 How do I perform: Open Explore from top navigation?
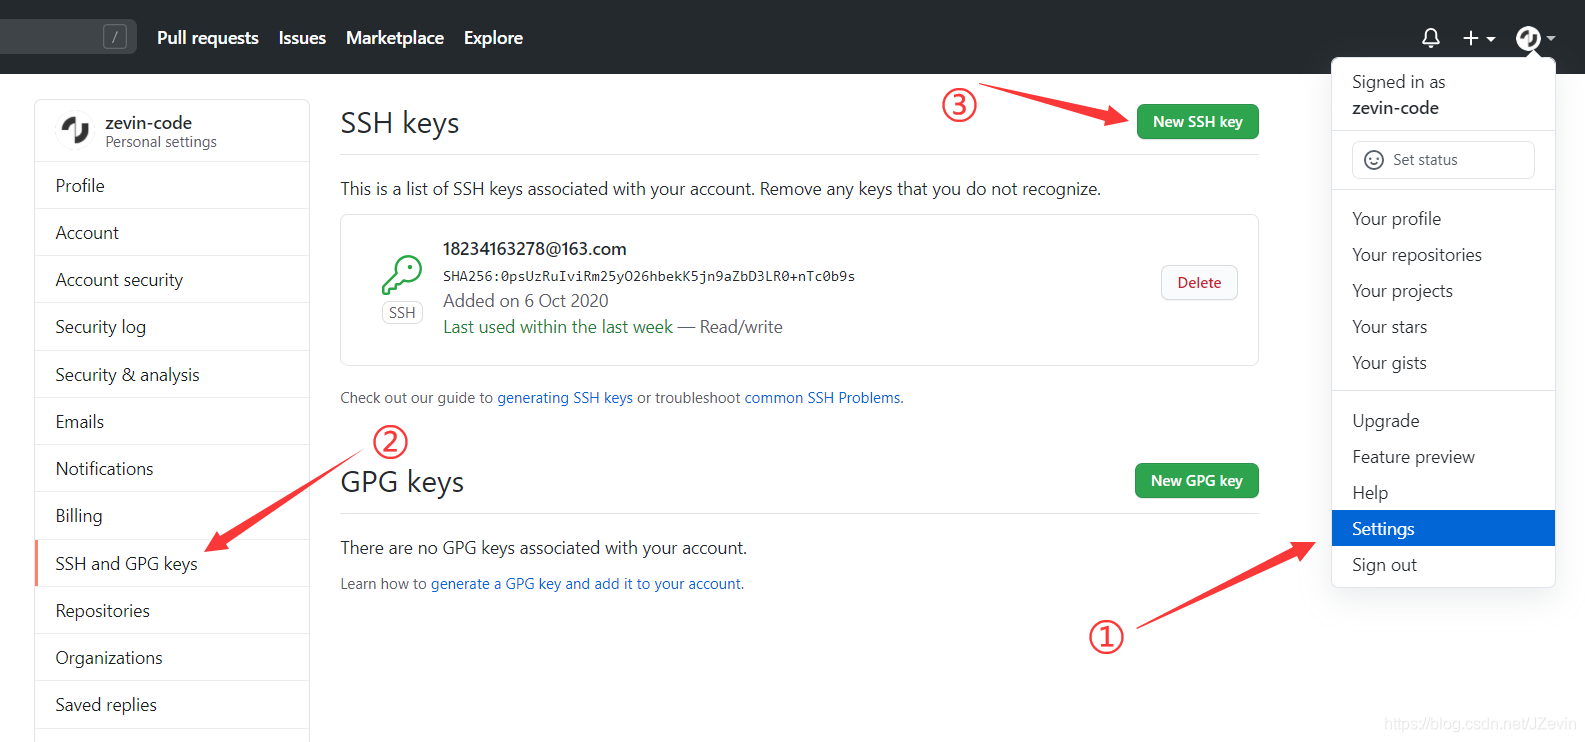493,38
